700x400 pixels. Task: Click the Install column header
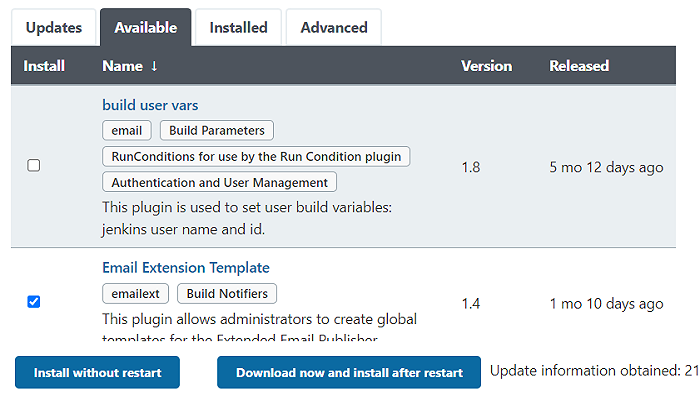point(44,66)
